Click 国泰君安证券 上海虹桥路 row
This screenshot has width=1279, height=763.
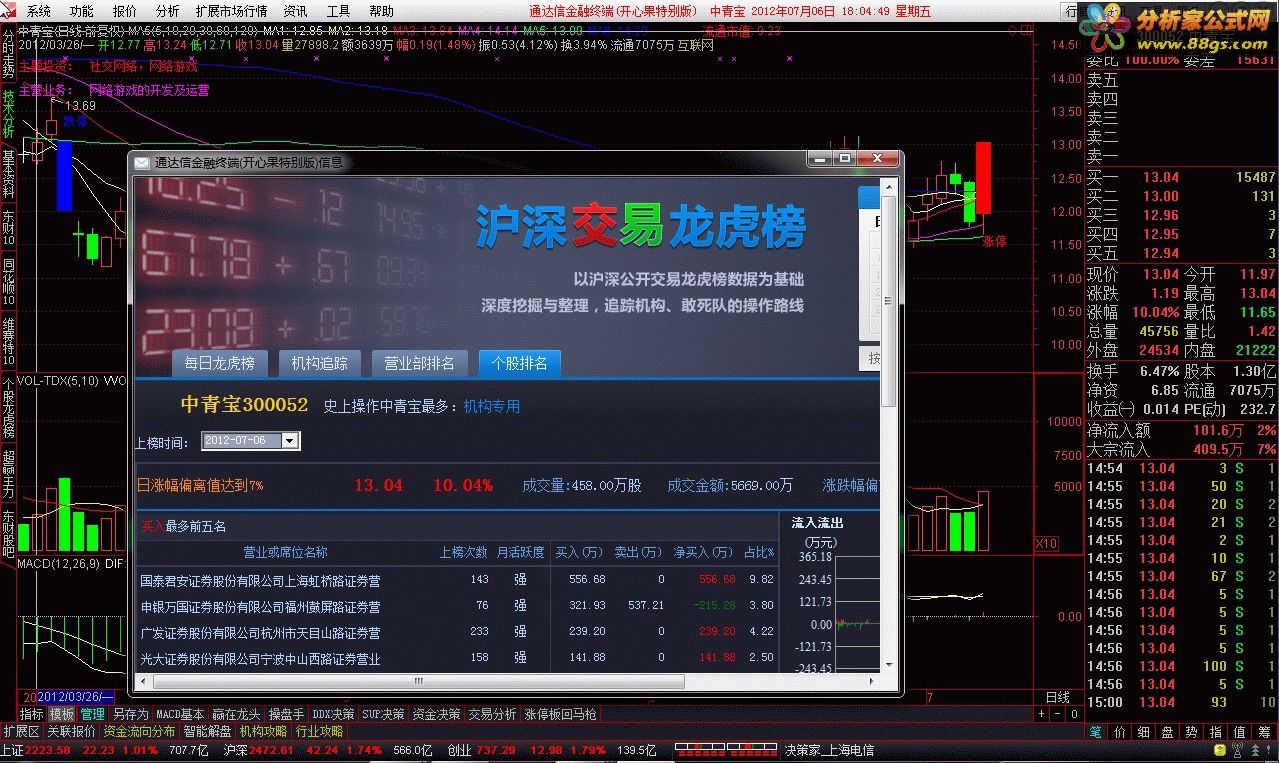(457, 579)
